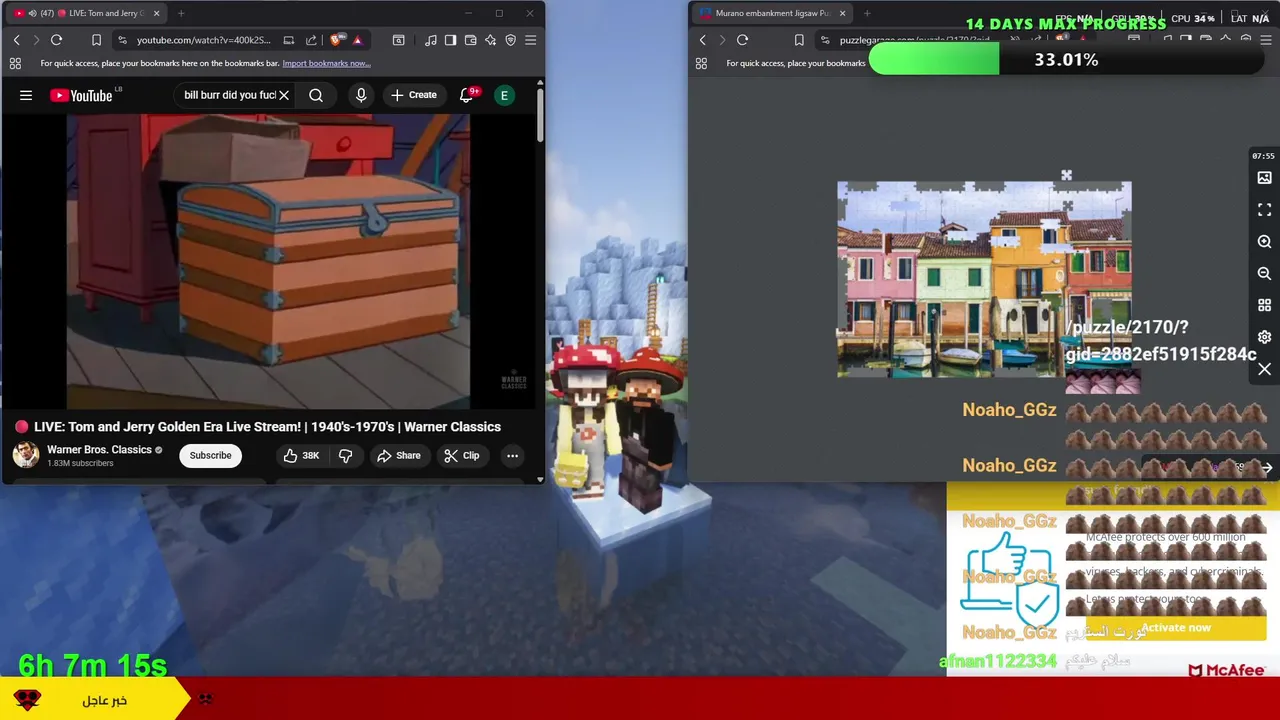Go to the YouTube home logo
1280x720 pixels.
(x=82, y=95)
